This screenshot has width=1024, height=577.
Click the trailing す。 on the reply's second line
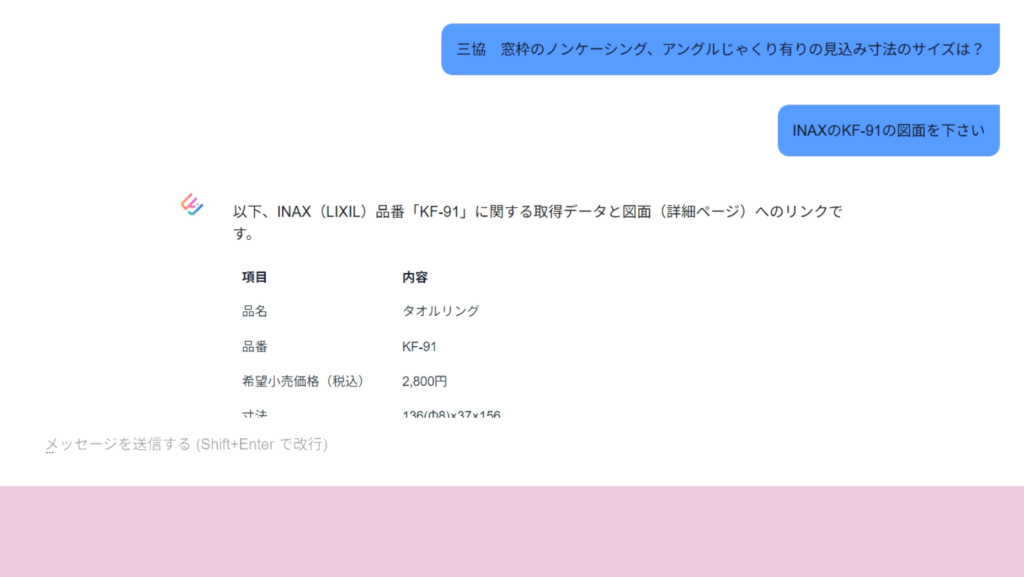[x=244, y=236]
